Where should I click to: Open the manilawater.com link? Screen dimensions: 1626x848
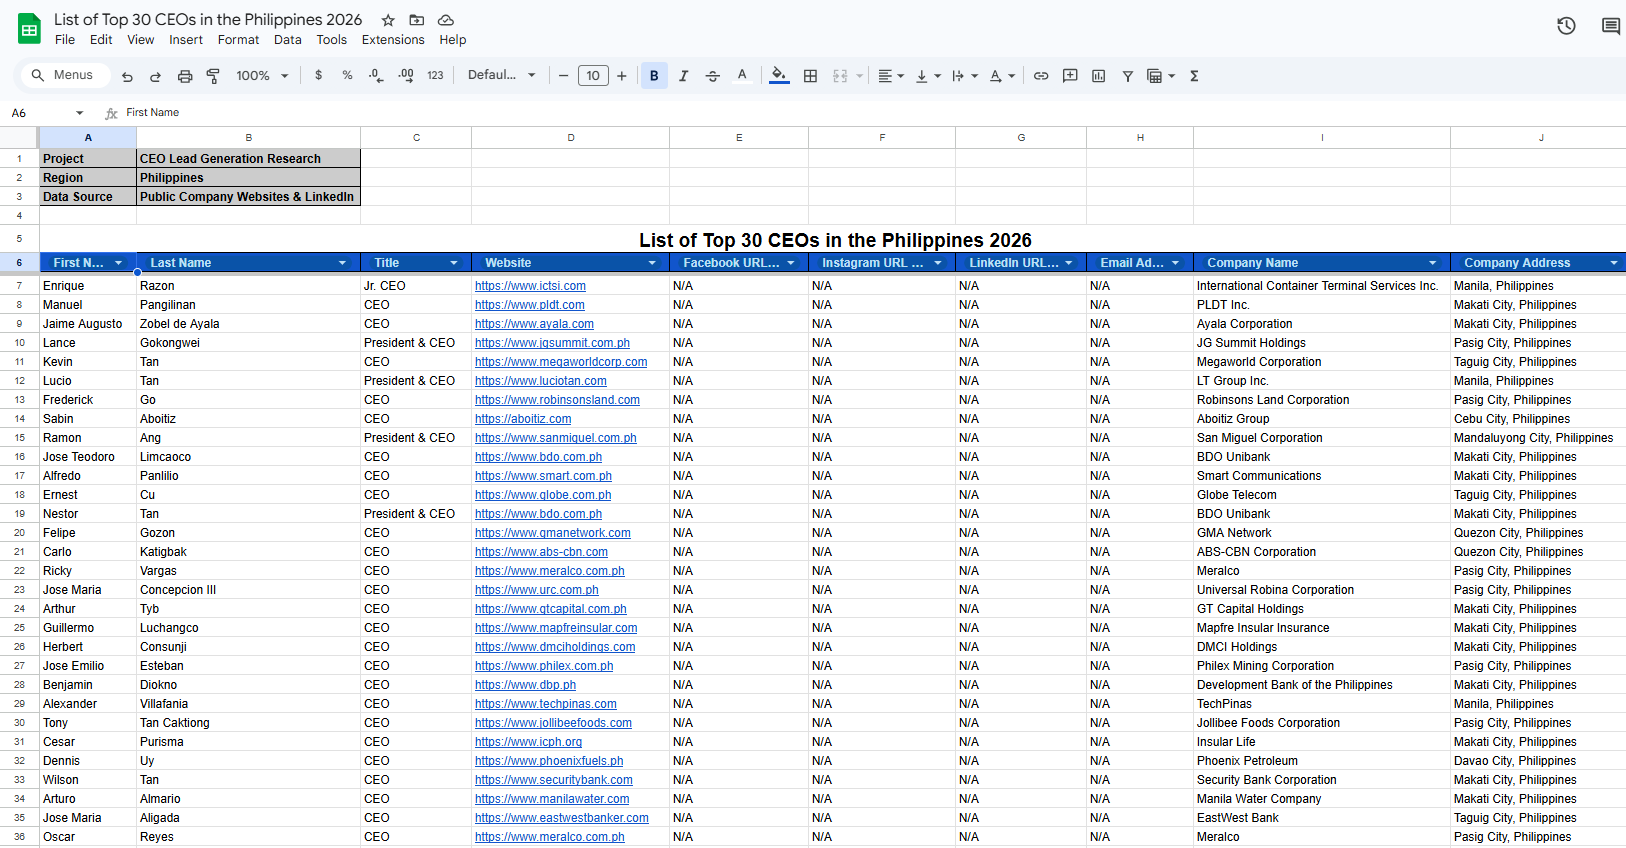[552, 799]
